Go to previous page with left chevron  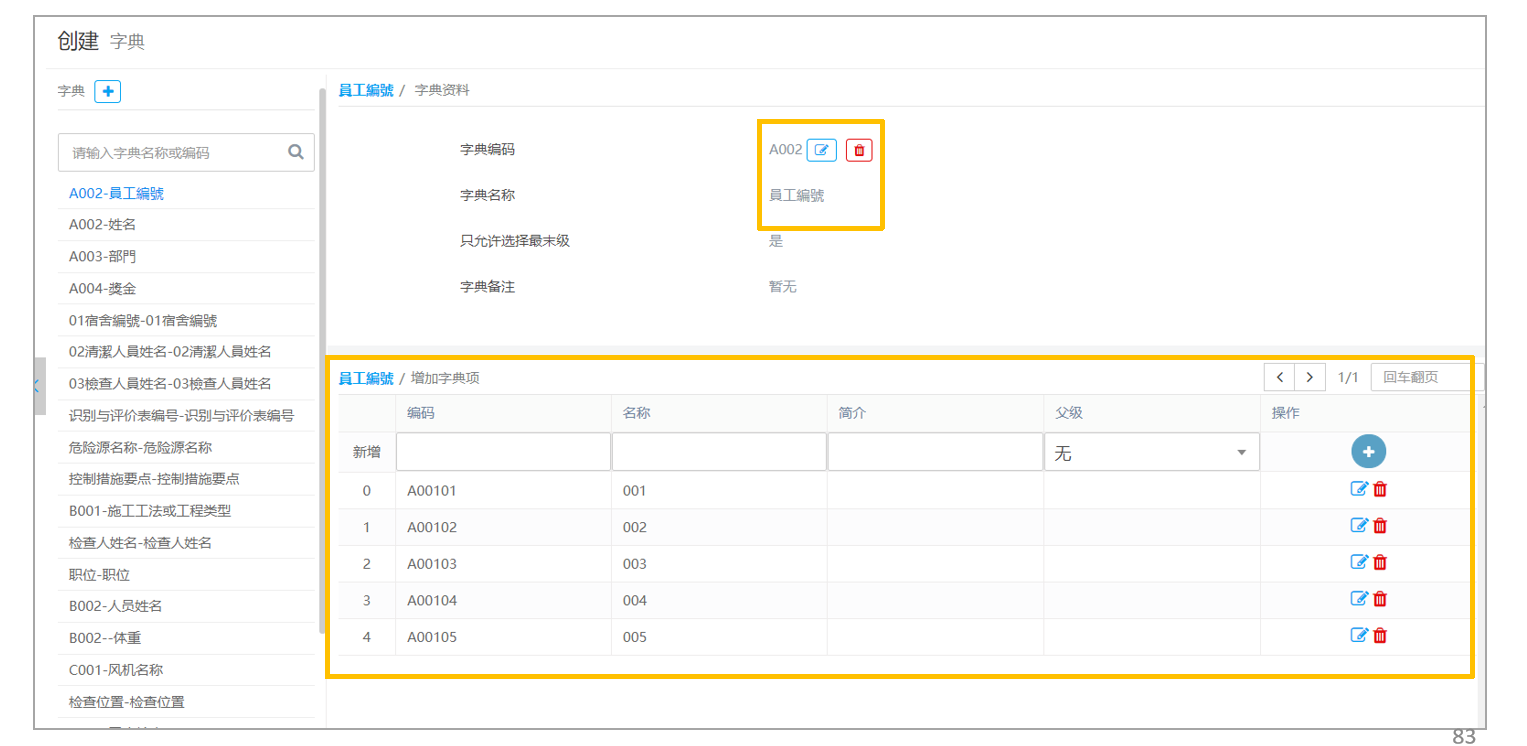pos(1279,377)
